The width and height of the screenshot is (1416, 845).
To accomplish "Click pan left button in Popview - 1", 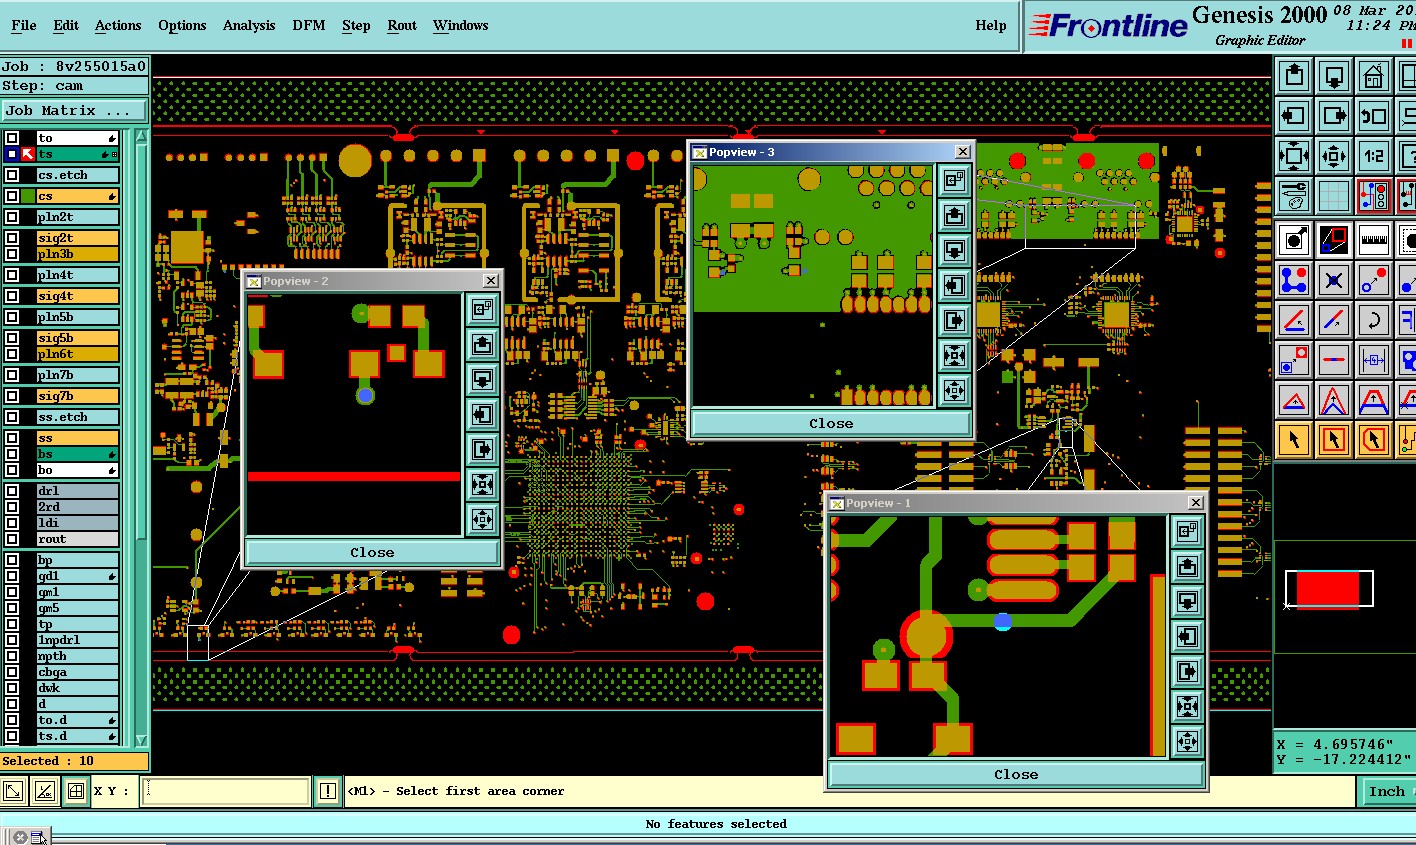I will [x=1188, y=636].
